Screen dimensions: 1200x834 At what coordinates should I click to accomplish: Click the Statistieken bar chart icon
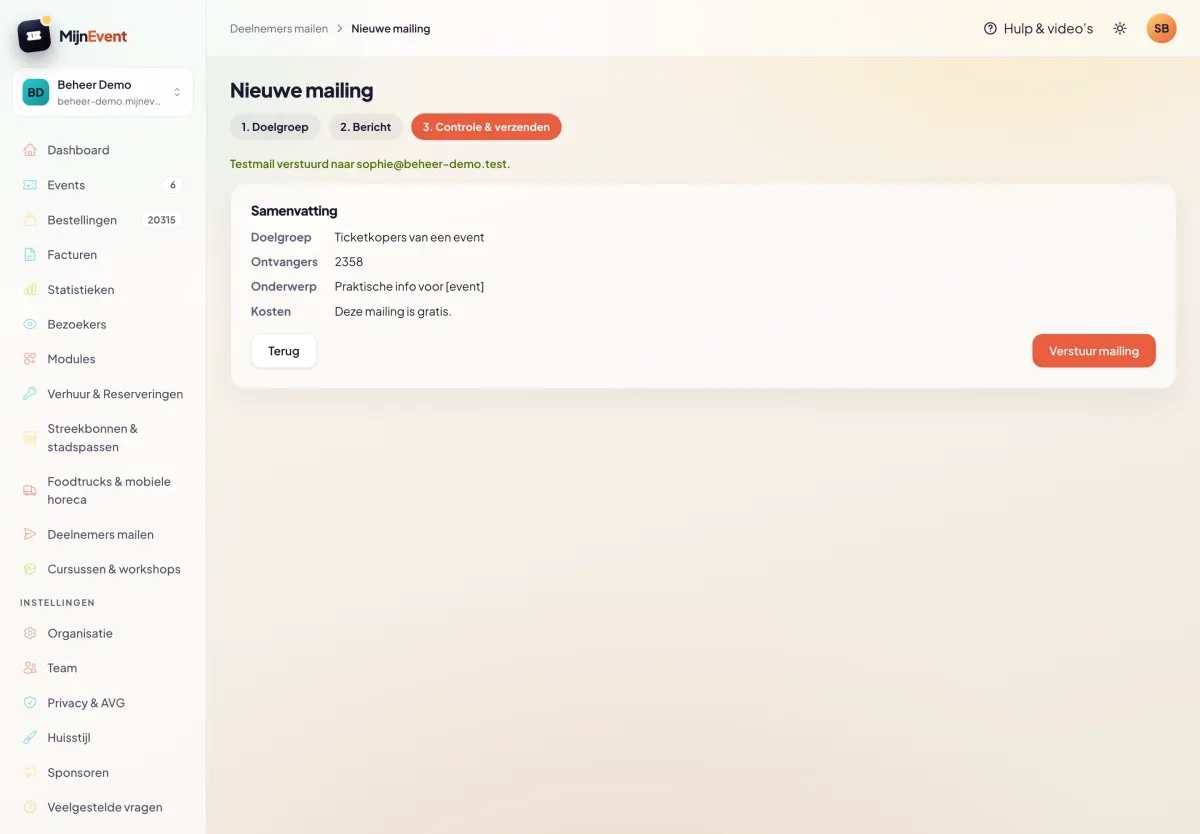[30, 290]
